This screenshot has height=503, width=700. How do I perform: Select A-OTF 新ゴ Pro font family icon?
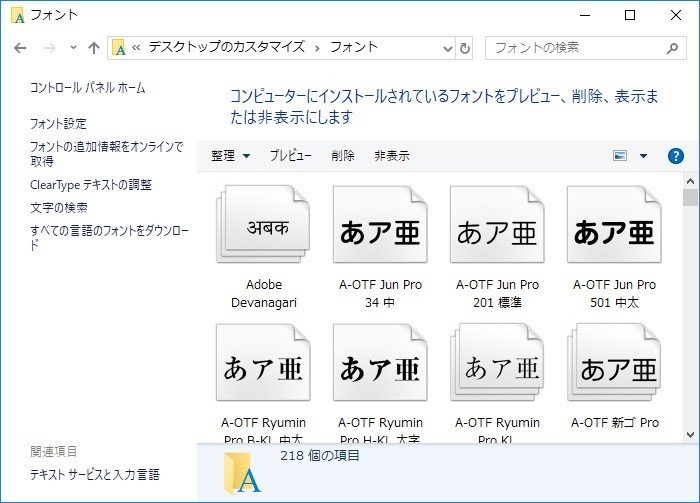point(614,362)
